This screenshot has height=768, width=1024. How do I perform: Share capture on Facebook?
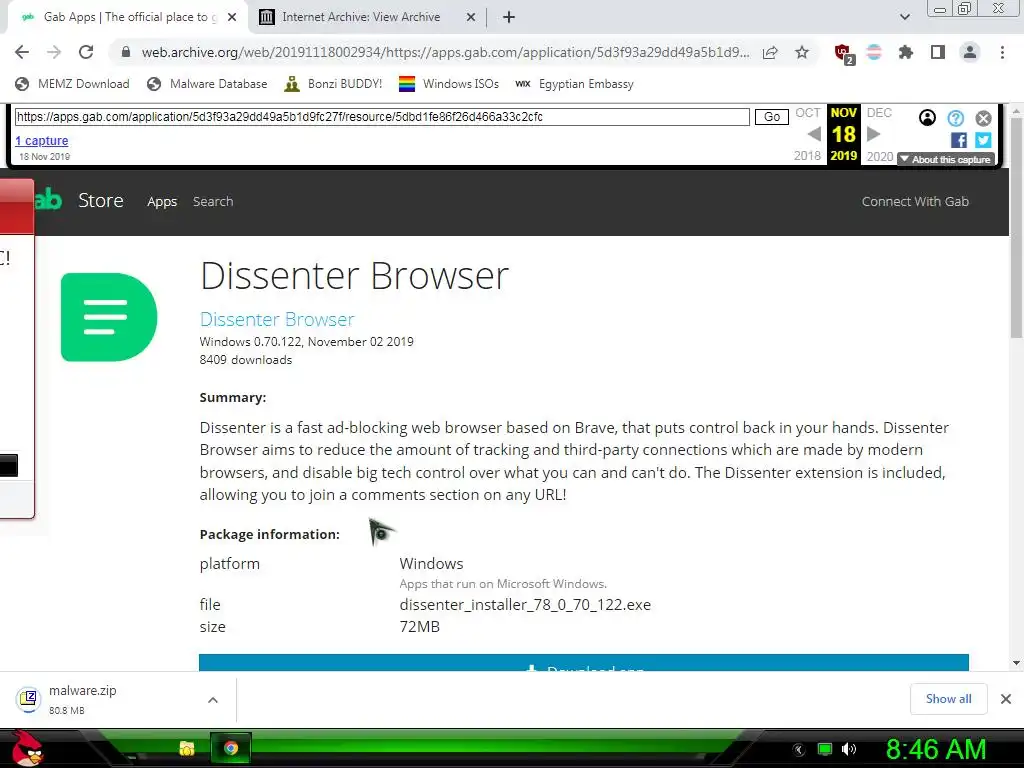(959, 140)
